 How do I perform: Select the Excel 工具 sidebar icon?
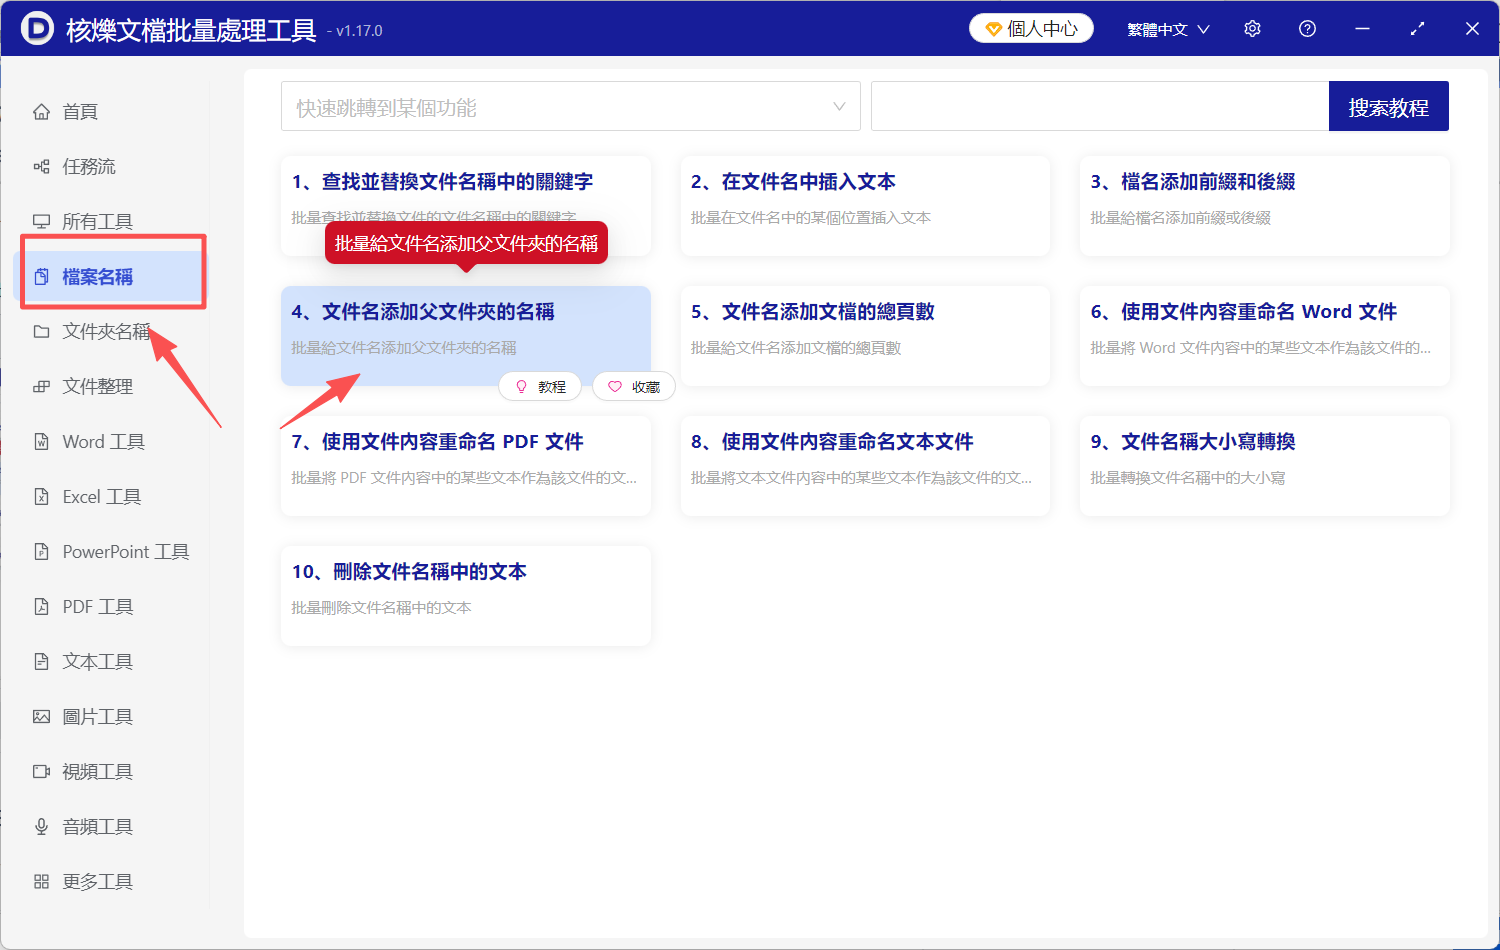tap(100, 496)
